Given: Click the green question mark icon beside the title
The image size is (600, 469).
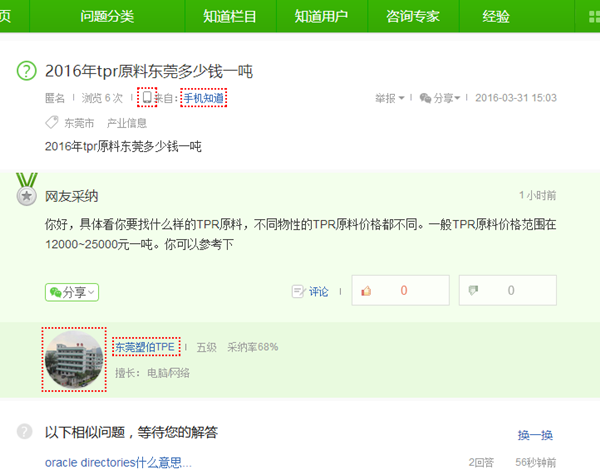Looking at the screenshot, I should tap(26, 71).
